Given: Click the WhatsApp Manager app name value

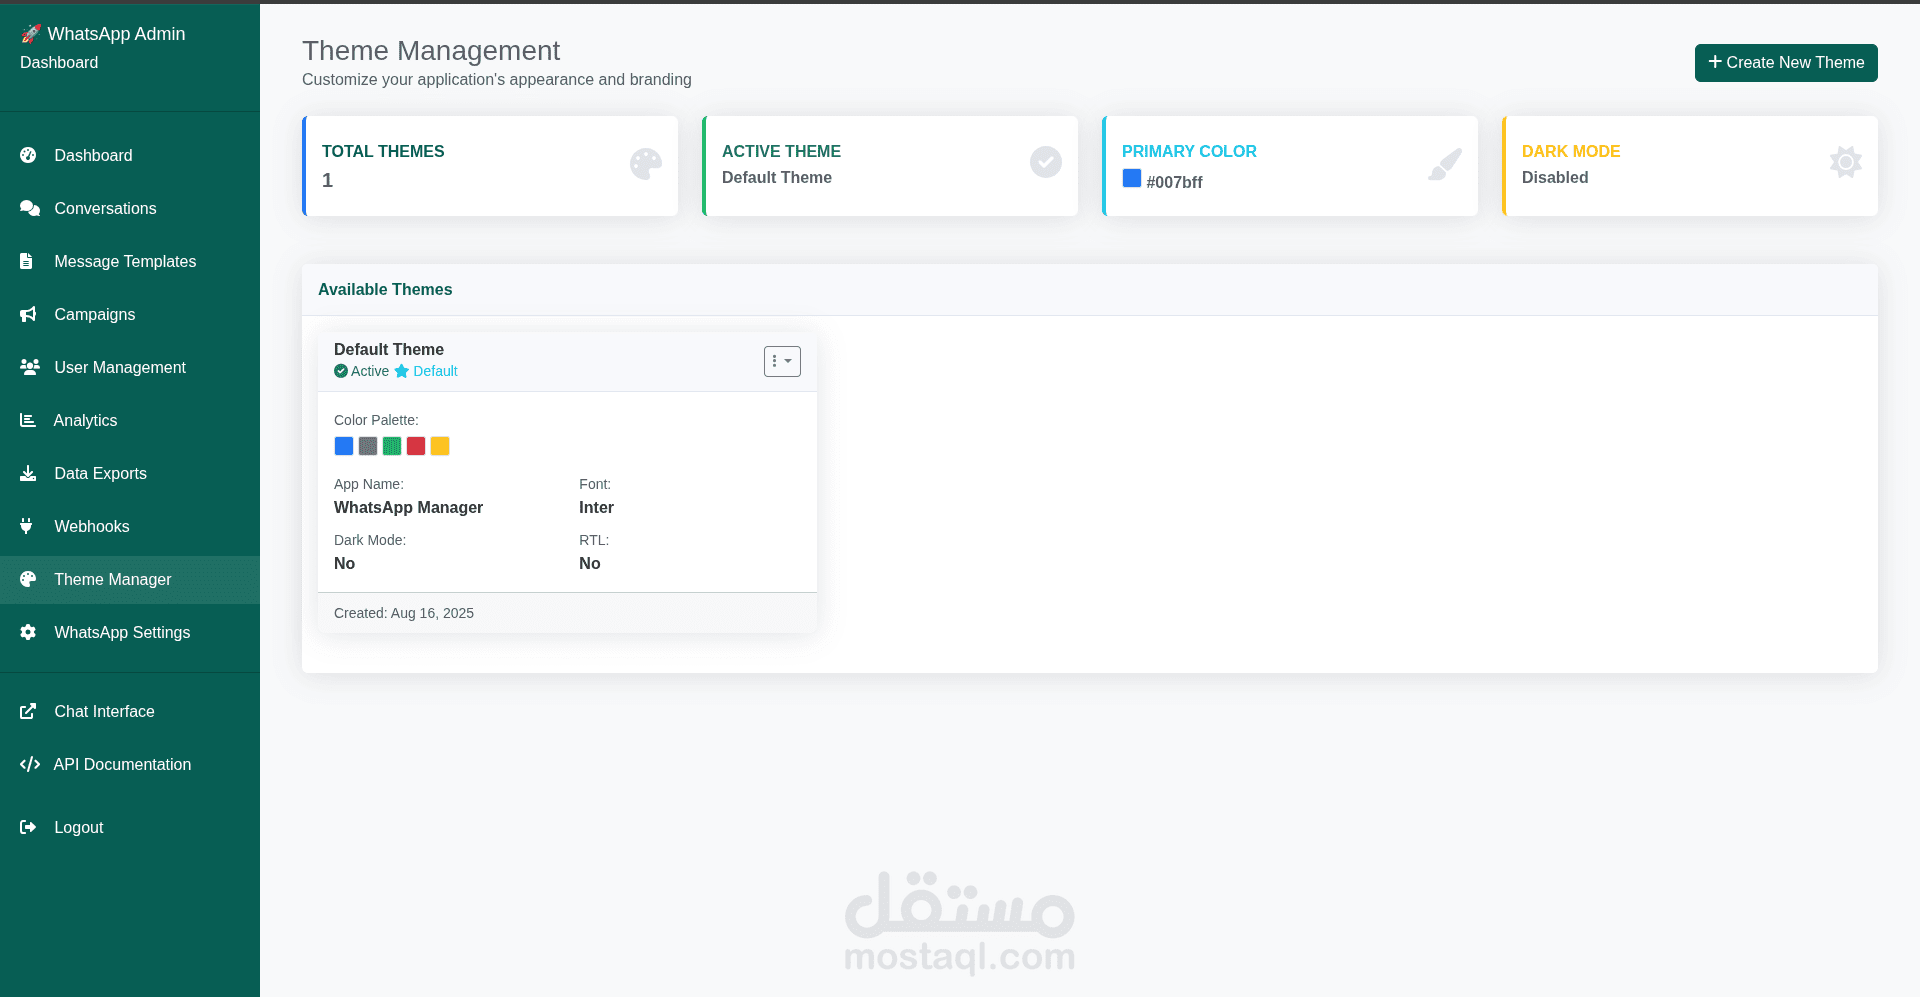Looking at the screenshot, I should 408,507.
